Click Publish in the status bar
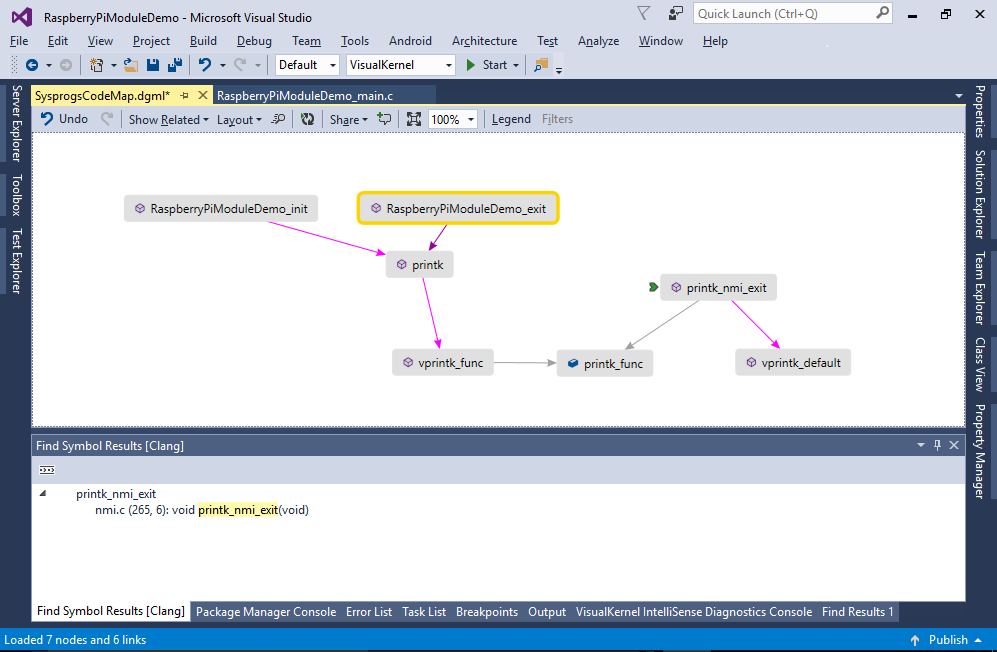Viewport: 997px width, 652px height. (948, 640)
